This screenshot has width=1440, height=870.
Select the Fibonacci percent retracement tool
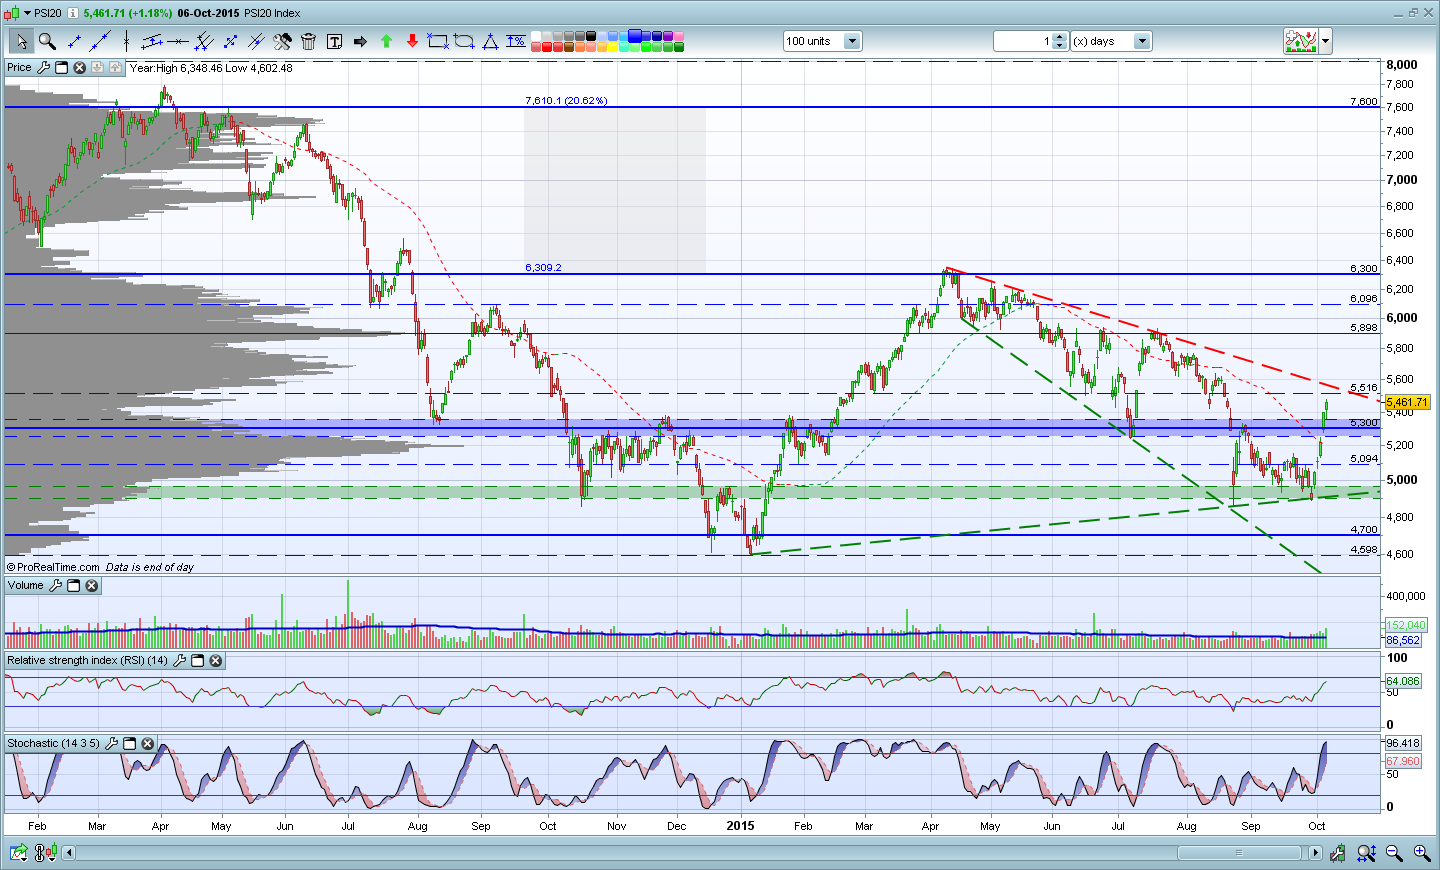(516, 41)
